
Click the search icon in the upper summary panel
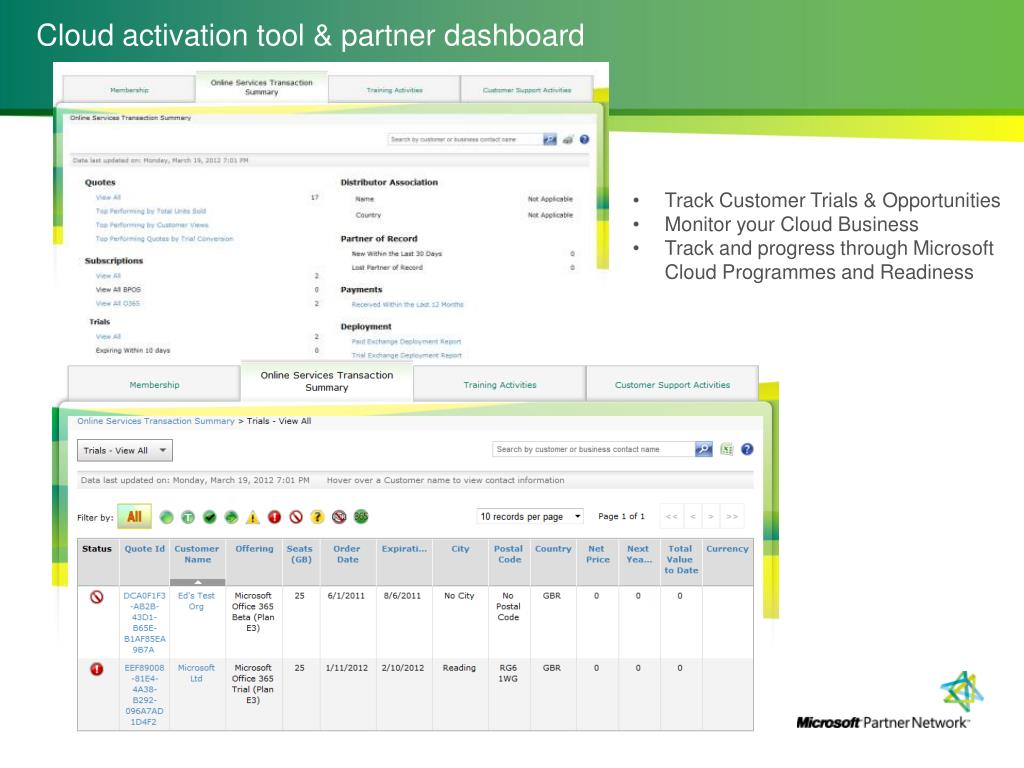(550, 139)
